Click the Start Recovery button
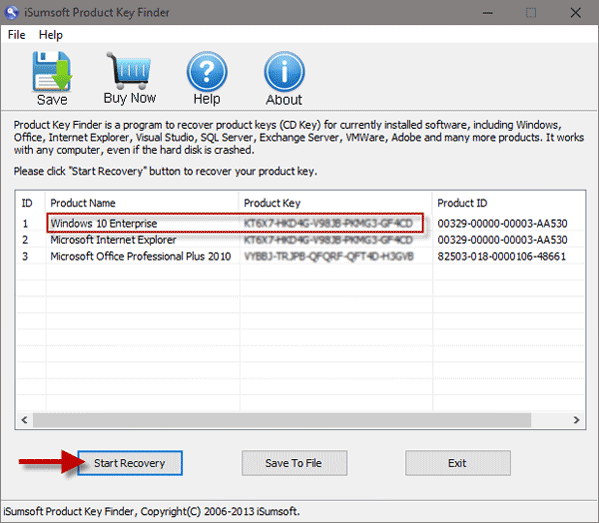599x523 pixels. [x=130, y=463]
